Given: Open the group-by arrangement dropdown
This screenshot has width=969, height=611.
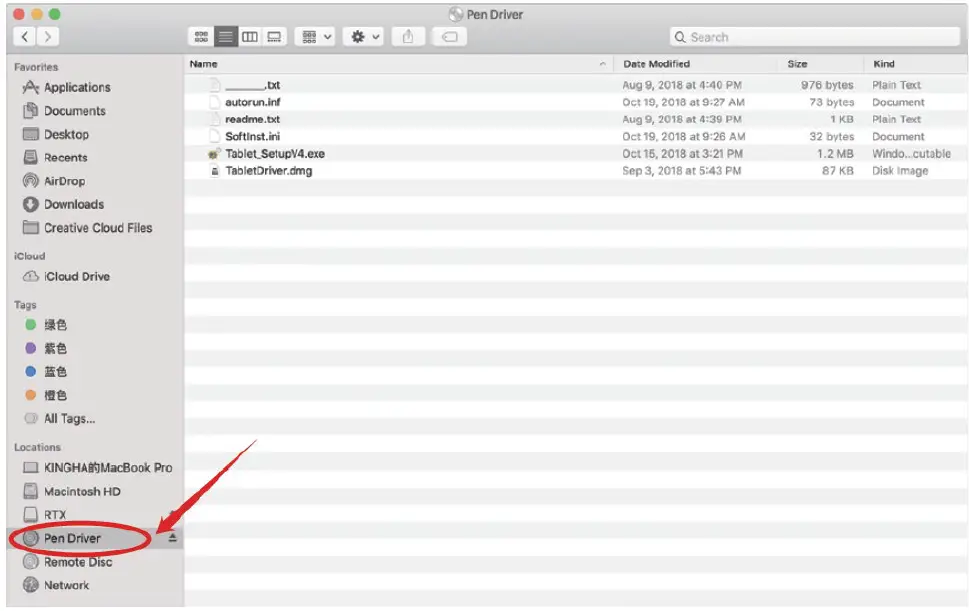Looking at the screenshot, I should (315, 37).
